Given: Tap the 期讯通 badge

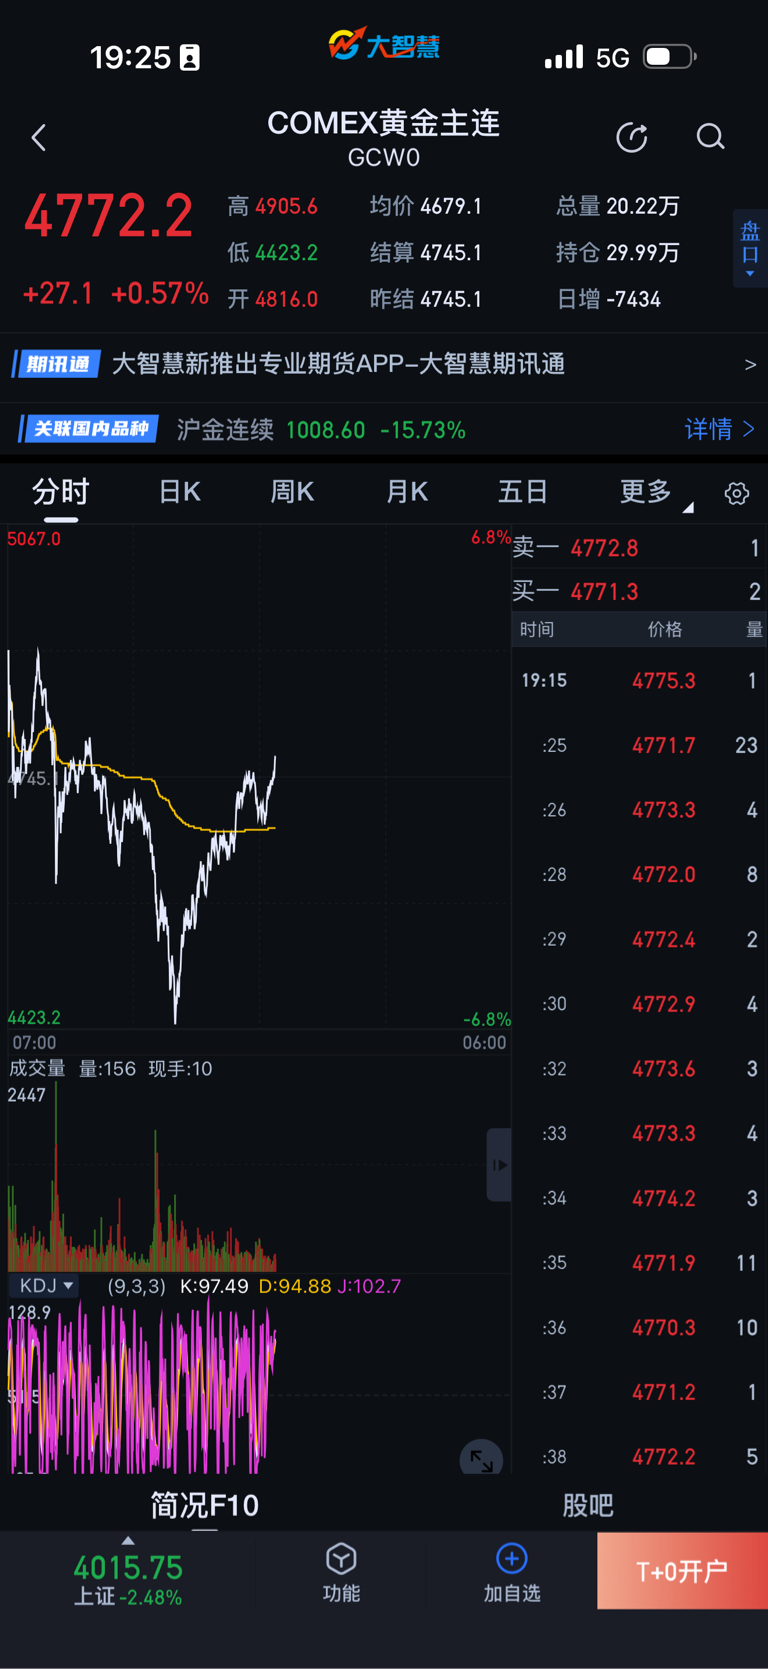Looking at the screenshot, I should 56,364.
